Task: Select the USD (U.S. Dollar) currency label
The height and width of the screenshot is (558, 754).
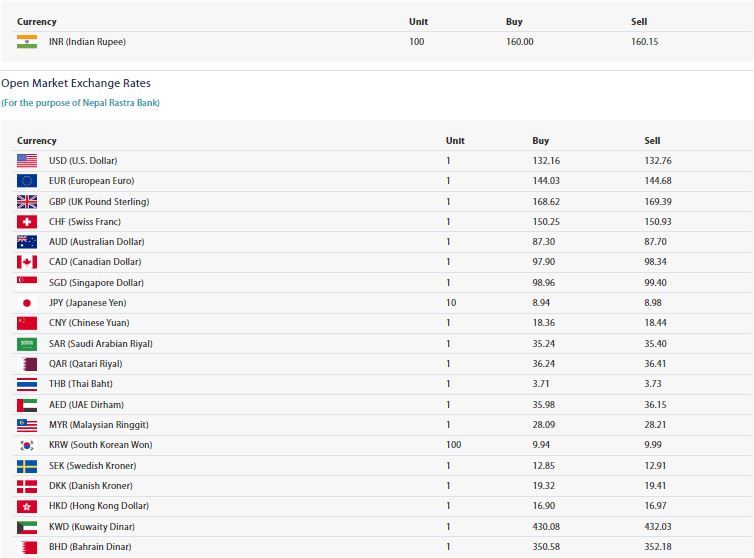Action: [x=83, y=161]
